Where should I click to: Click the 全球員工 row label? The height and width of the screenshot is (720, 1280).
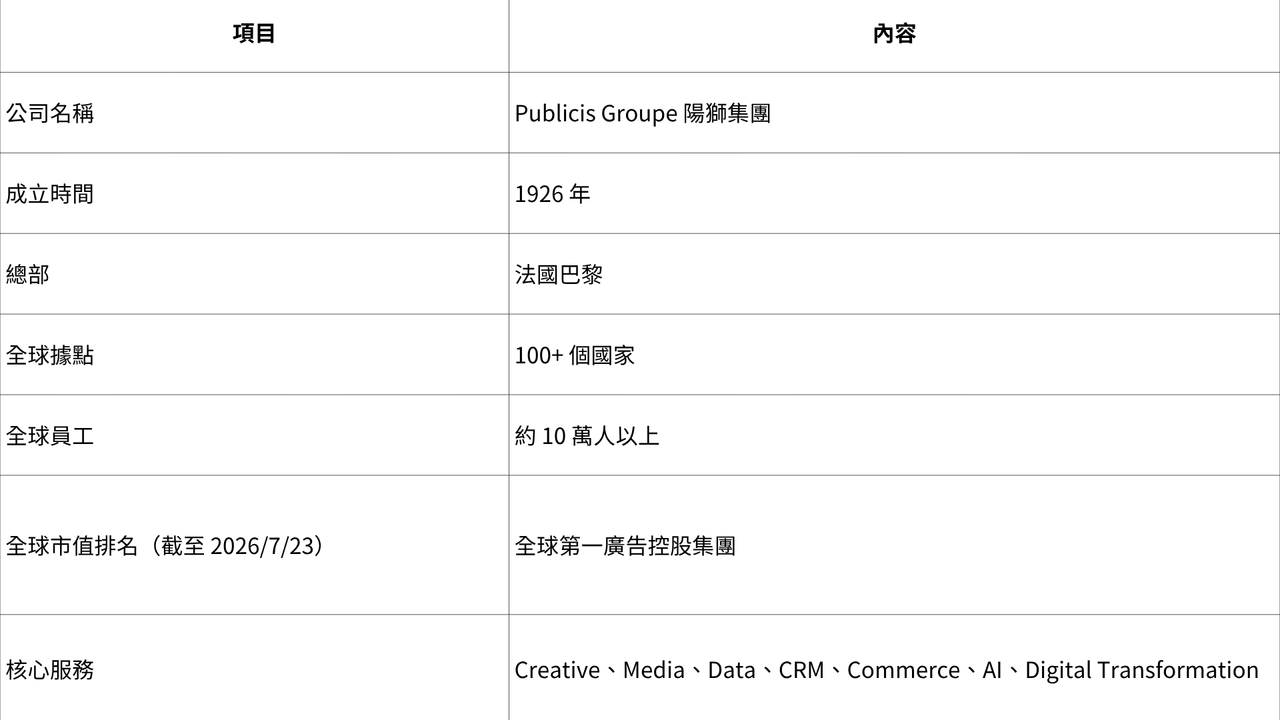pyautogui.click(x=254, y=435)
